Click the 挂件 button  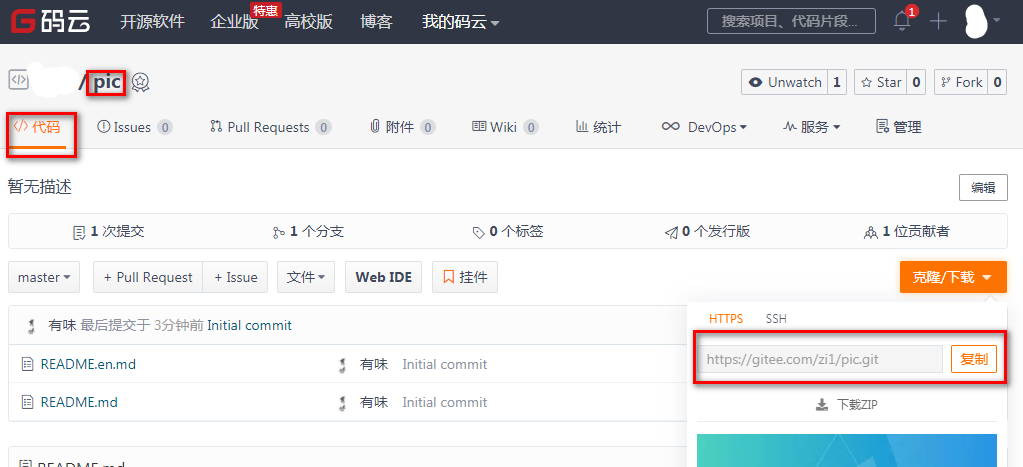(465, 277)
